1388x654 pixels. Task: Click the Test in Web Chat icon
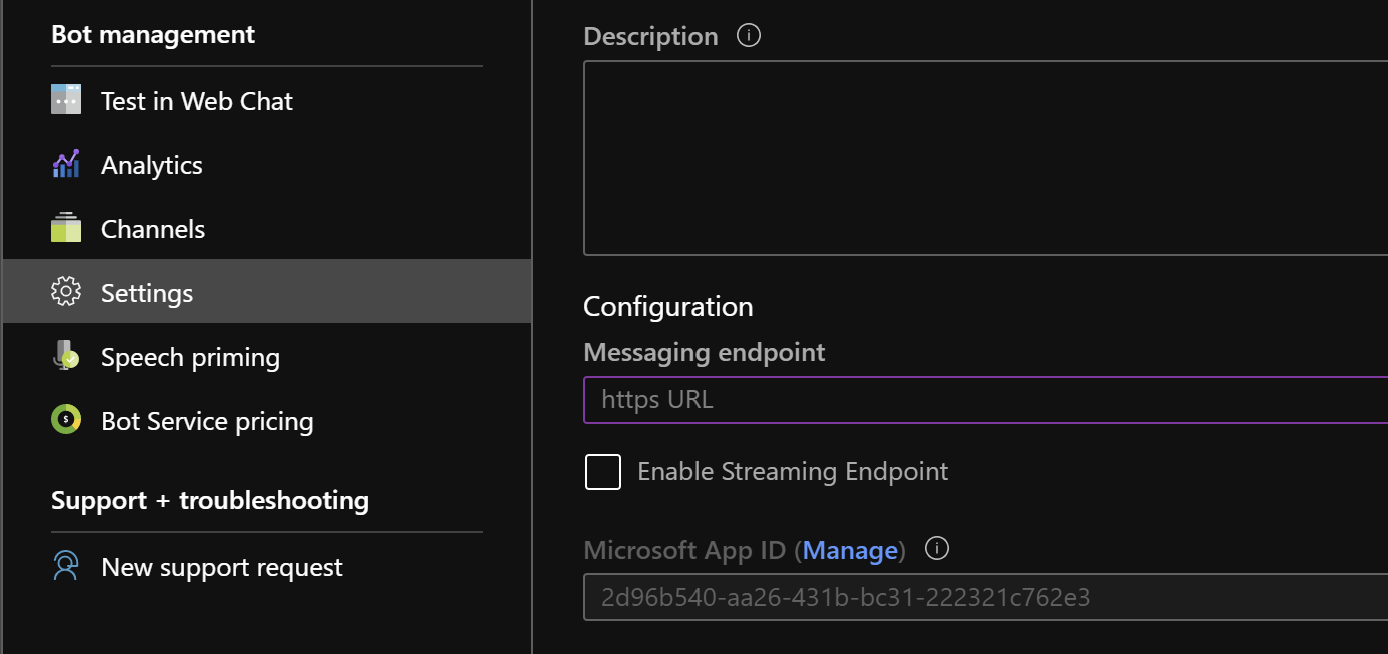click(x=66, y=100)
